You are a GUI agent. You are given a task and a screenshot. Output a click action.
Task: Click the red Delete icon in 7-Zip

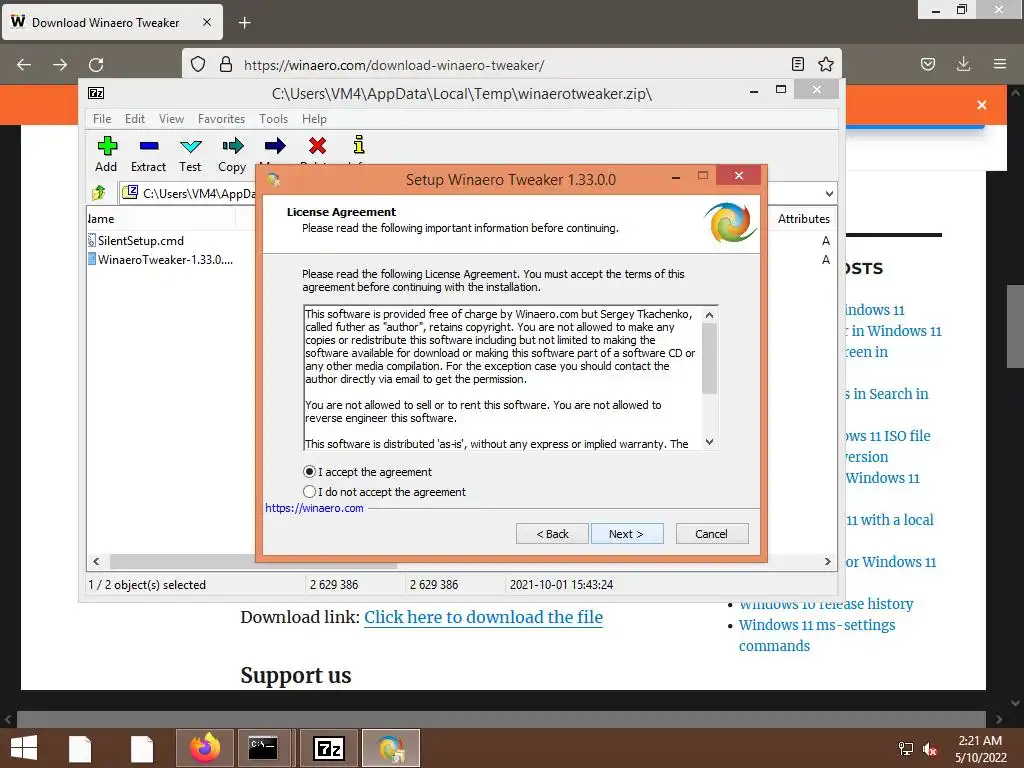tap(317, 146)
